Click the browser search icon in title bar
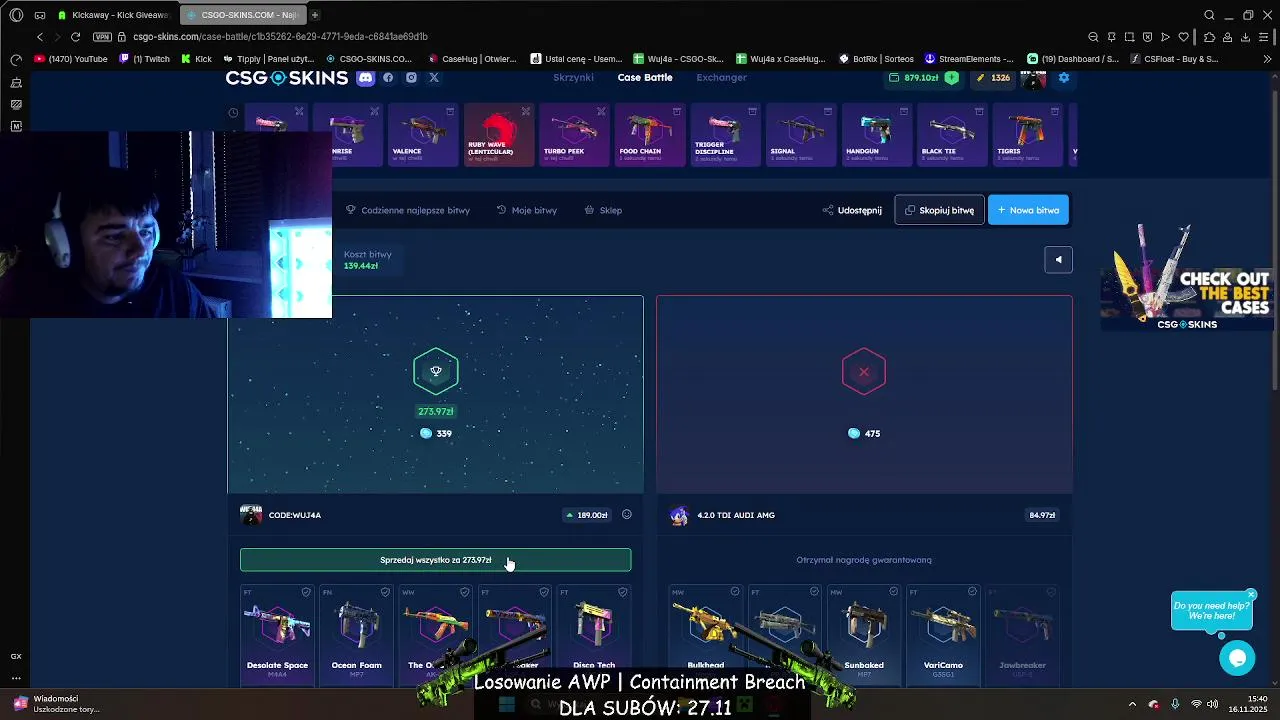This screenshot has width=1280, height=720. (x=1209, y=15)
